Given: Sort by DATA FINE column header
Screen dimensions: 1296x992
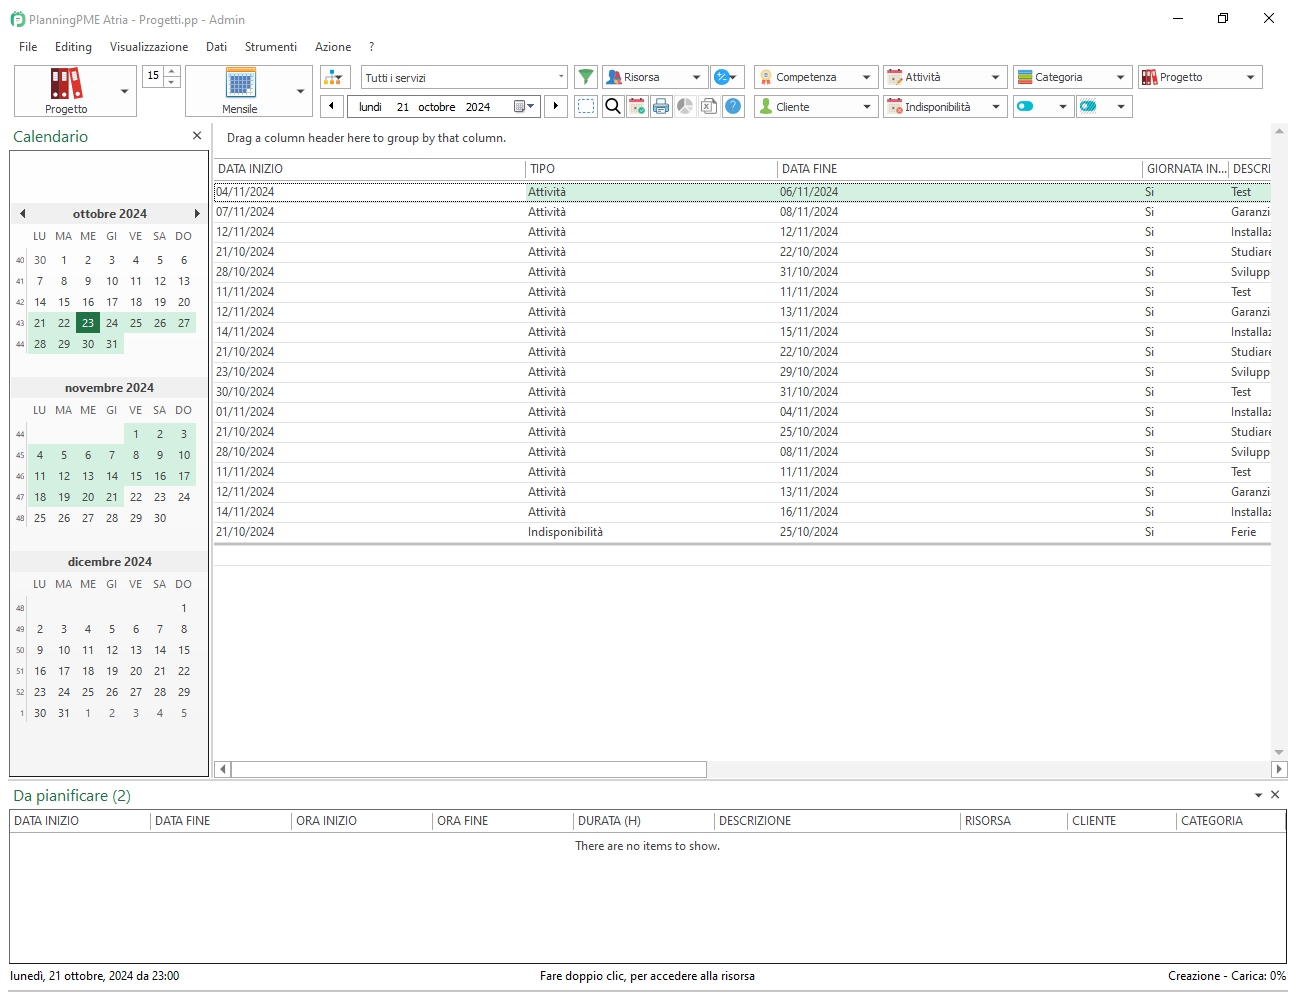Looking at the screenshot, I should [x=960, y=169].
